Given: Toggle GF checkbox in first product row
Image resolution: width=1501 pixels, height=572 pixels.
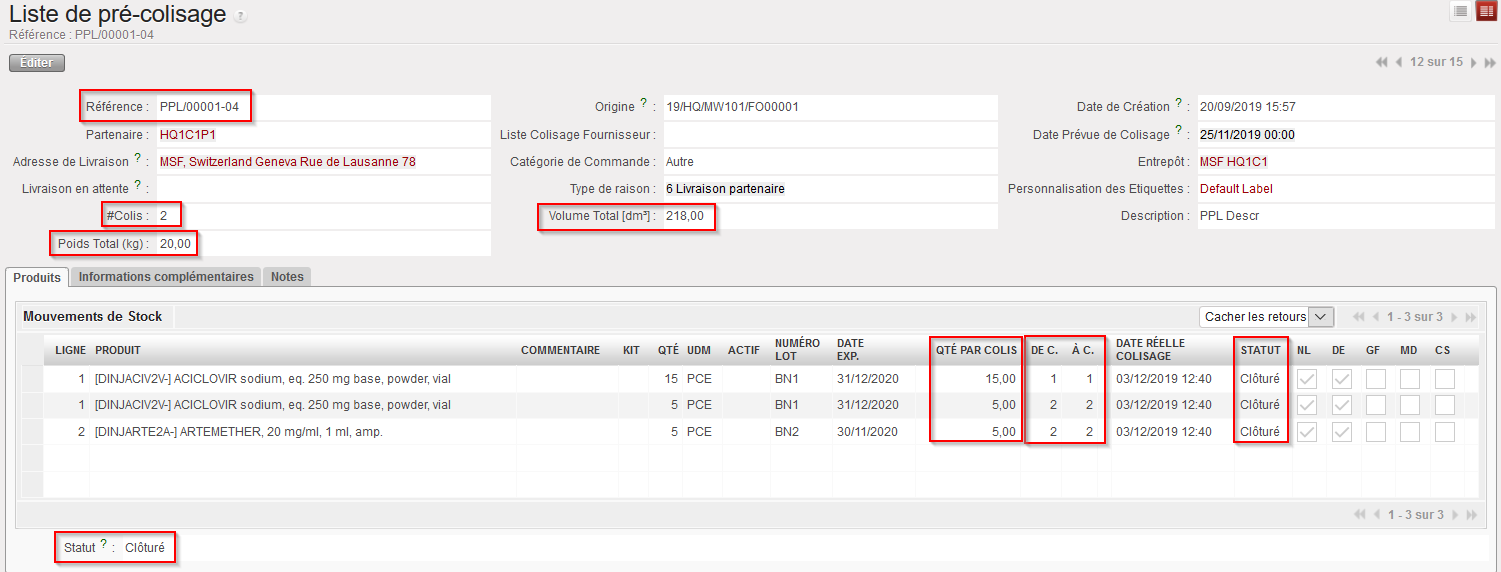Looking at the screenshot, I should [x=1375, y=379].
